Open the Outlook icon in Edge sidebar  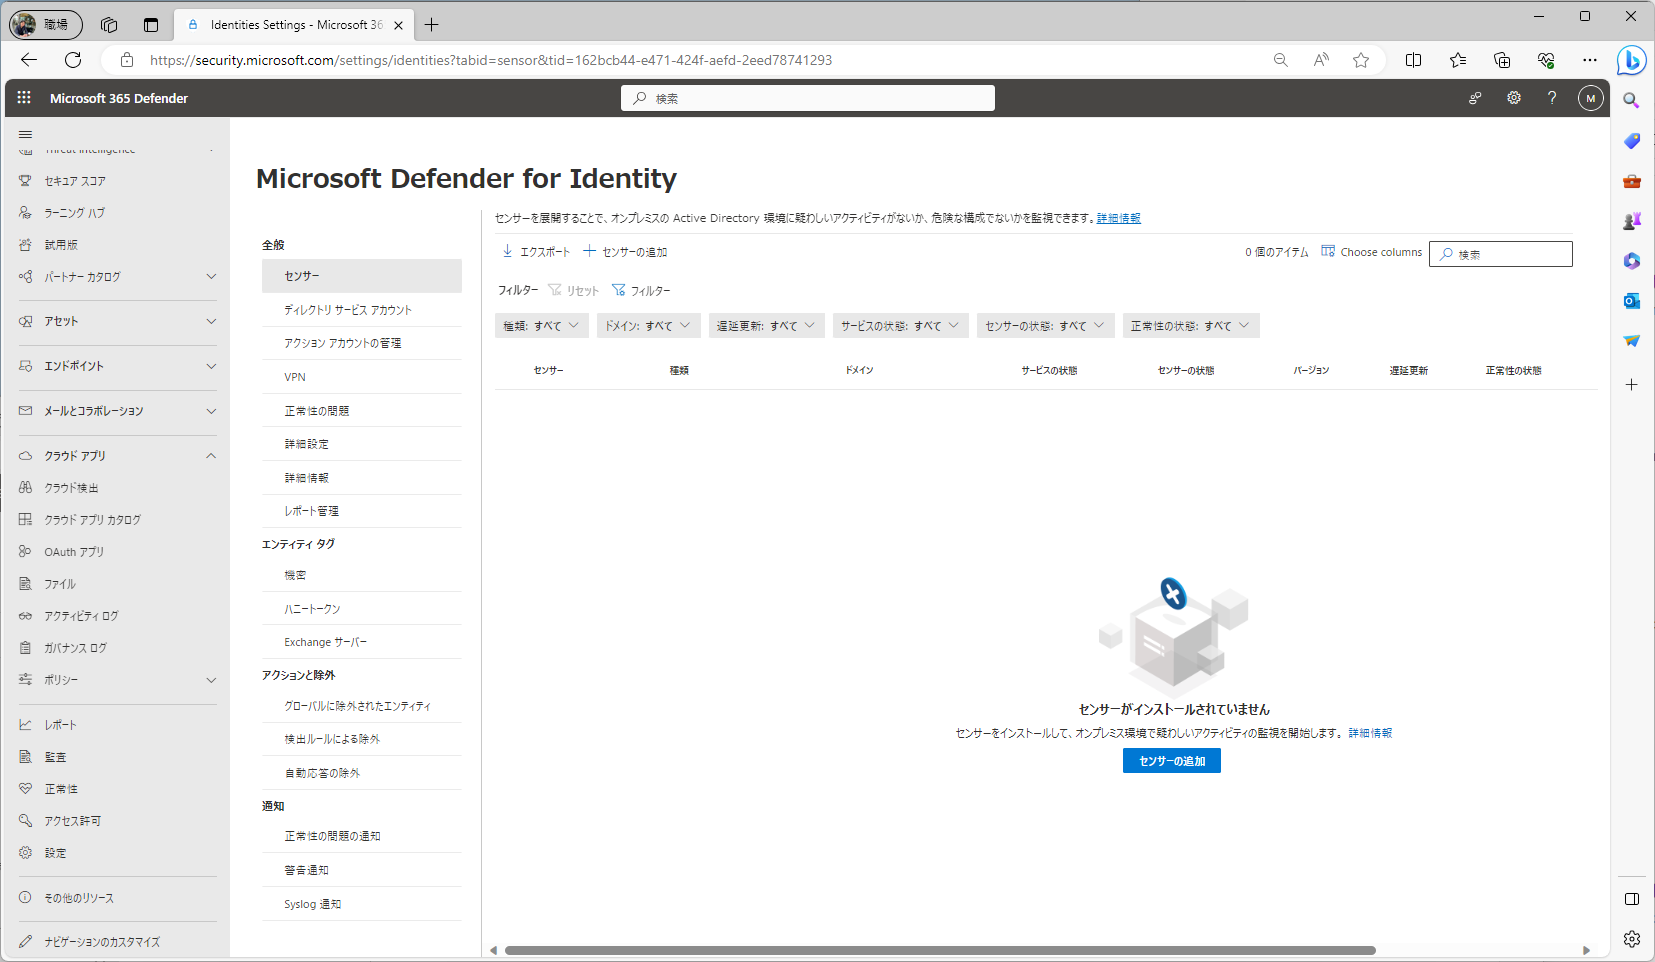pos(1631,300)
